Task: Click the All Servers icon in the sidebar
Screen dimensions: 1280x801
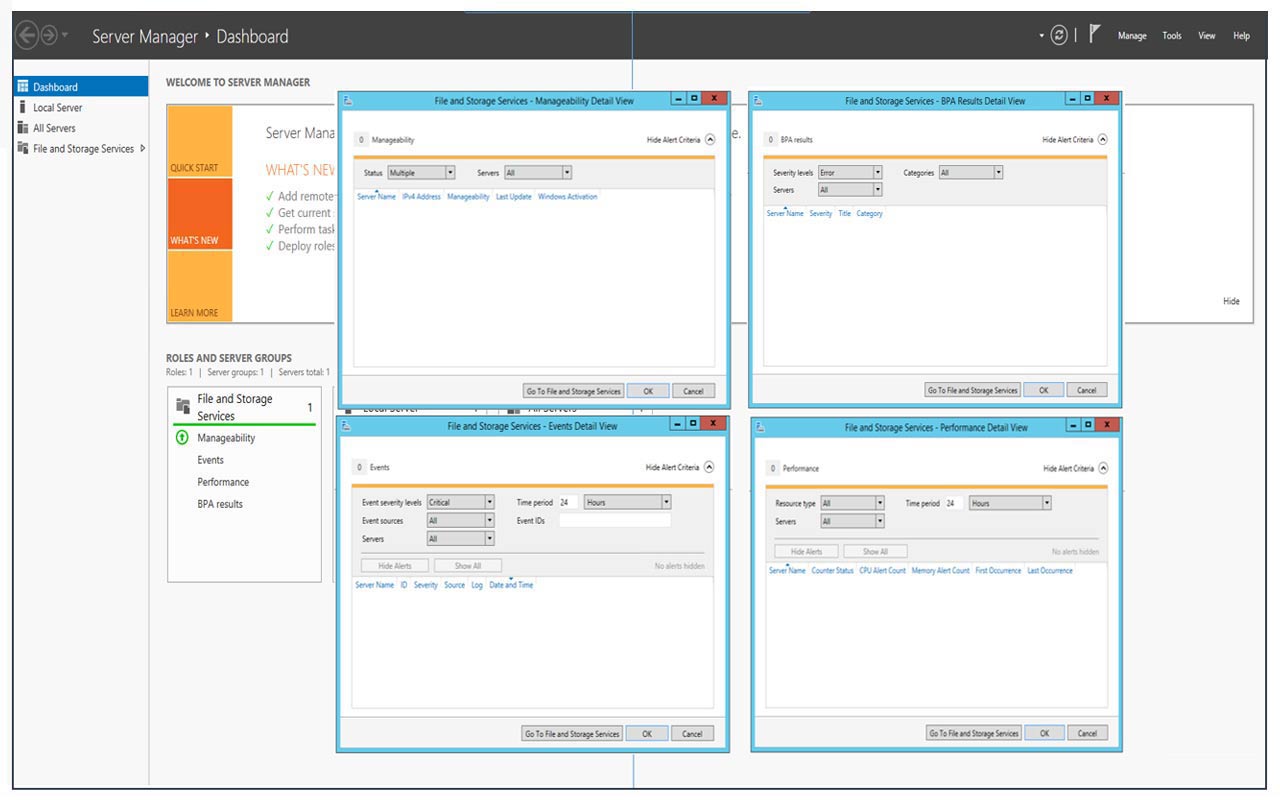Action: pos(23,128)
